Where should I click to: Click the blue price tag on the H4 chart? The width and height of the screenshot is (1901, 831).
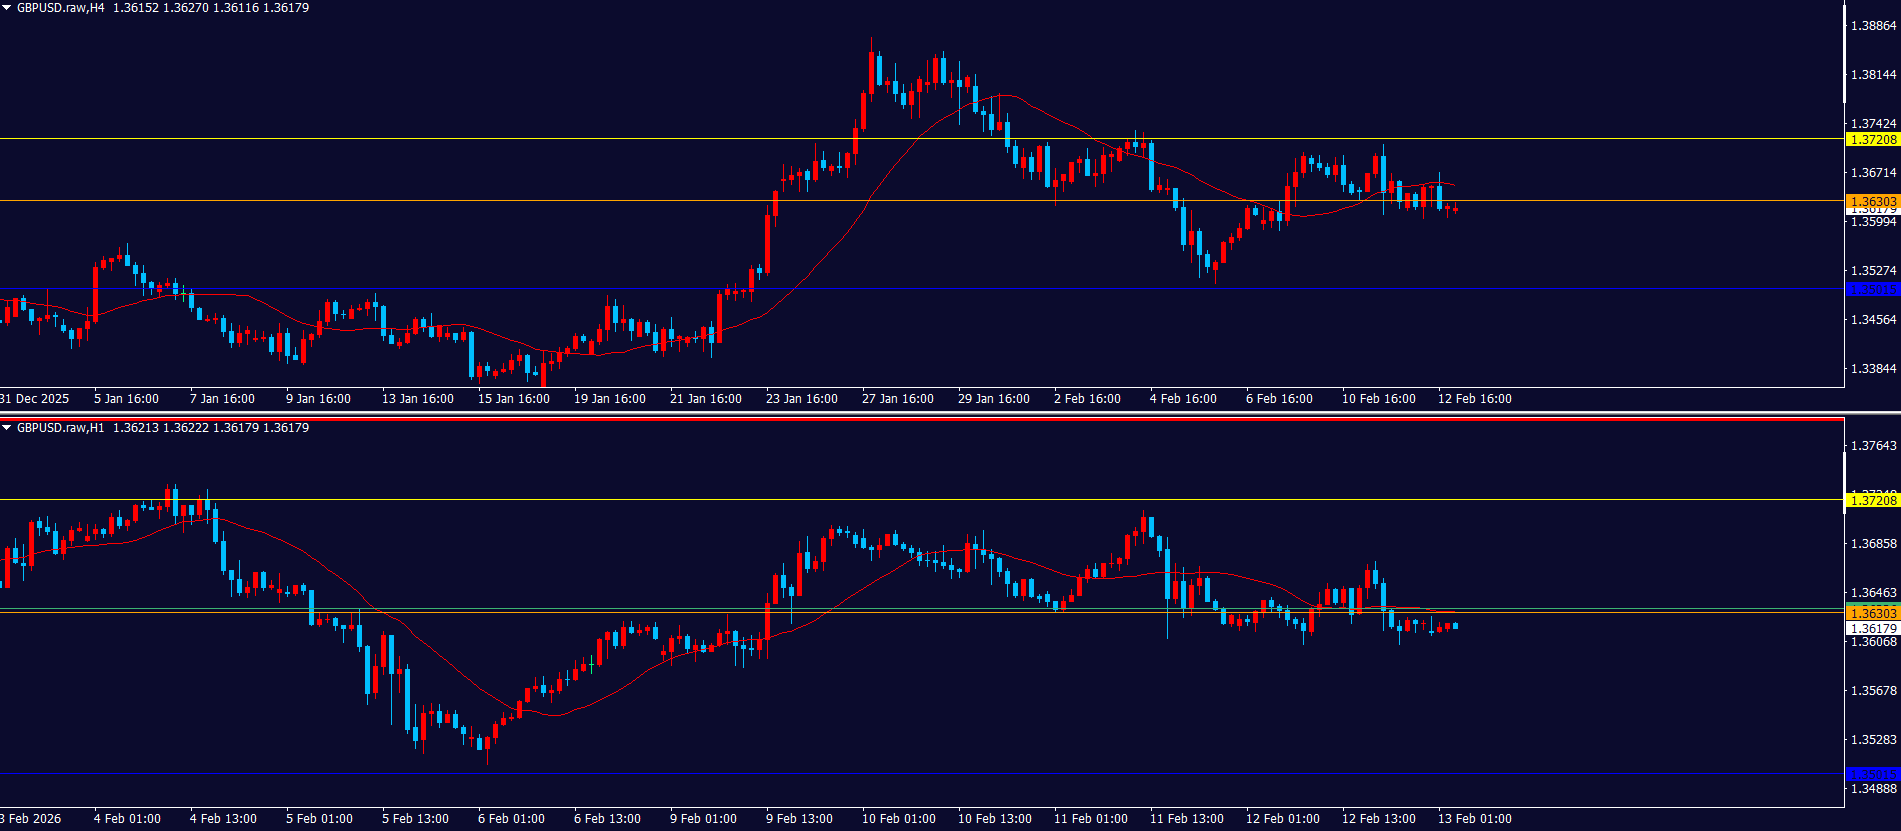[1872, 290]
